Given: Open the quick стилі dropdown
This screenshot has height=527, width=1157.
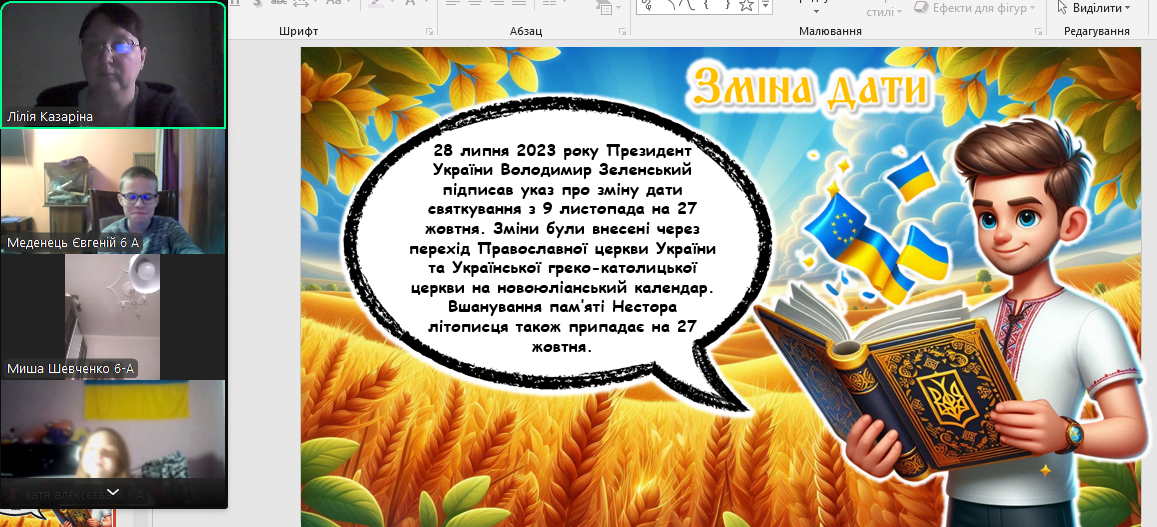Looking at the screenshot, I should click(884, 12).
